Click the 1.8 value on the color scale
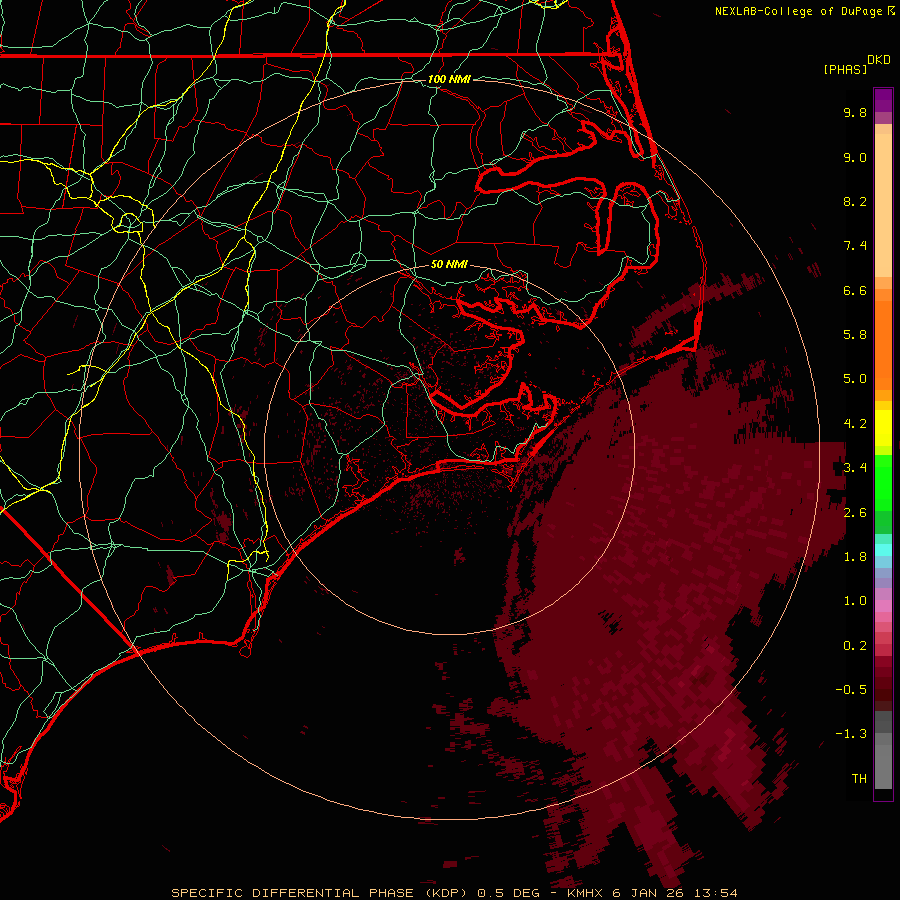Image resolution: width=900 pixels, height=900 pixels. pos(855,557)
